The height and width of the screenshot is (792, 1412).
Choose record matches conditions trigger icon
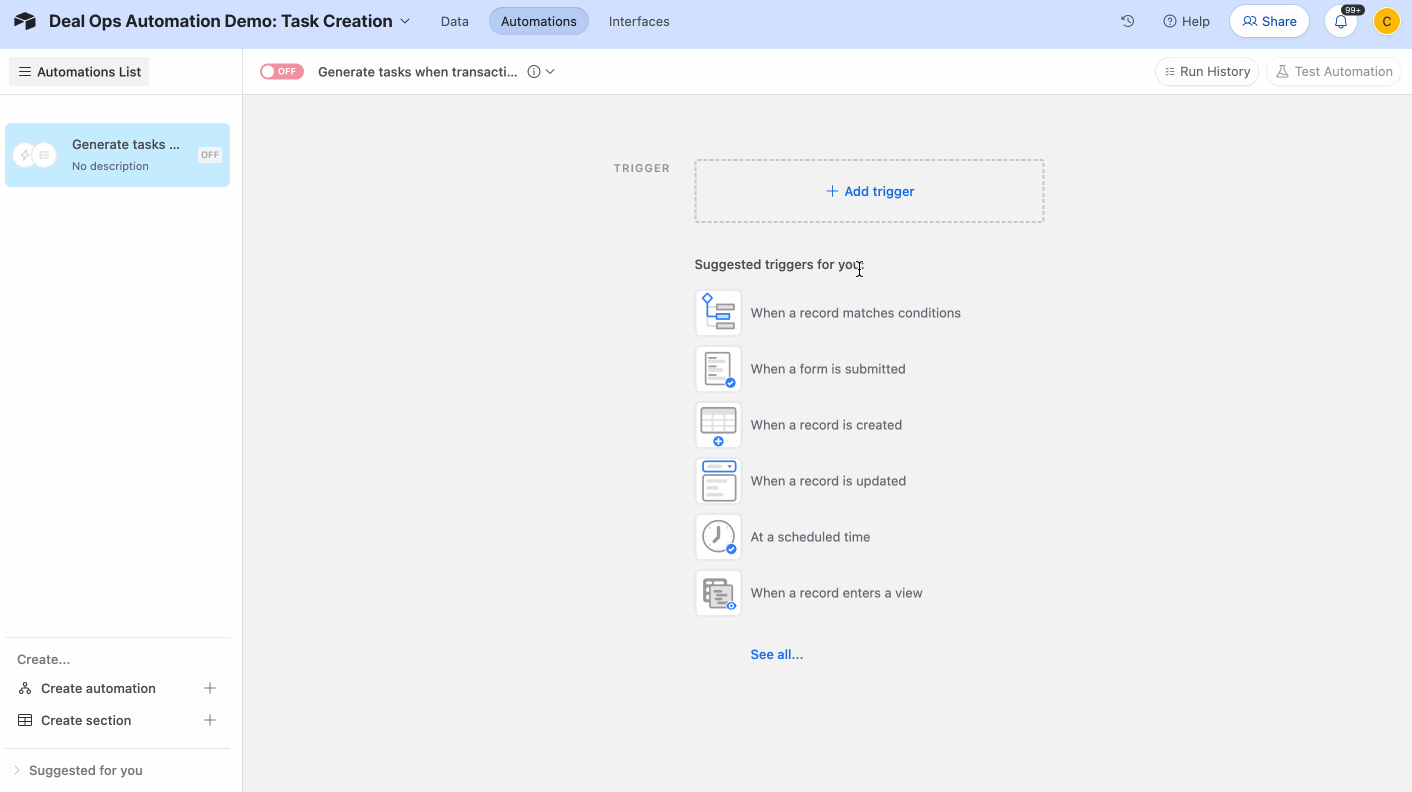pos(718,313)
